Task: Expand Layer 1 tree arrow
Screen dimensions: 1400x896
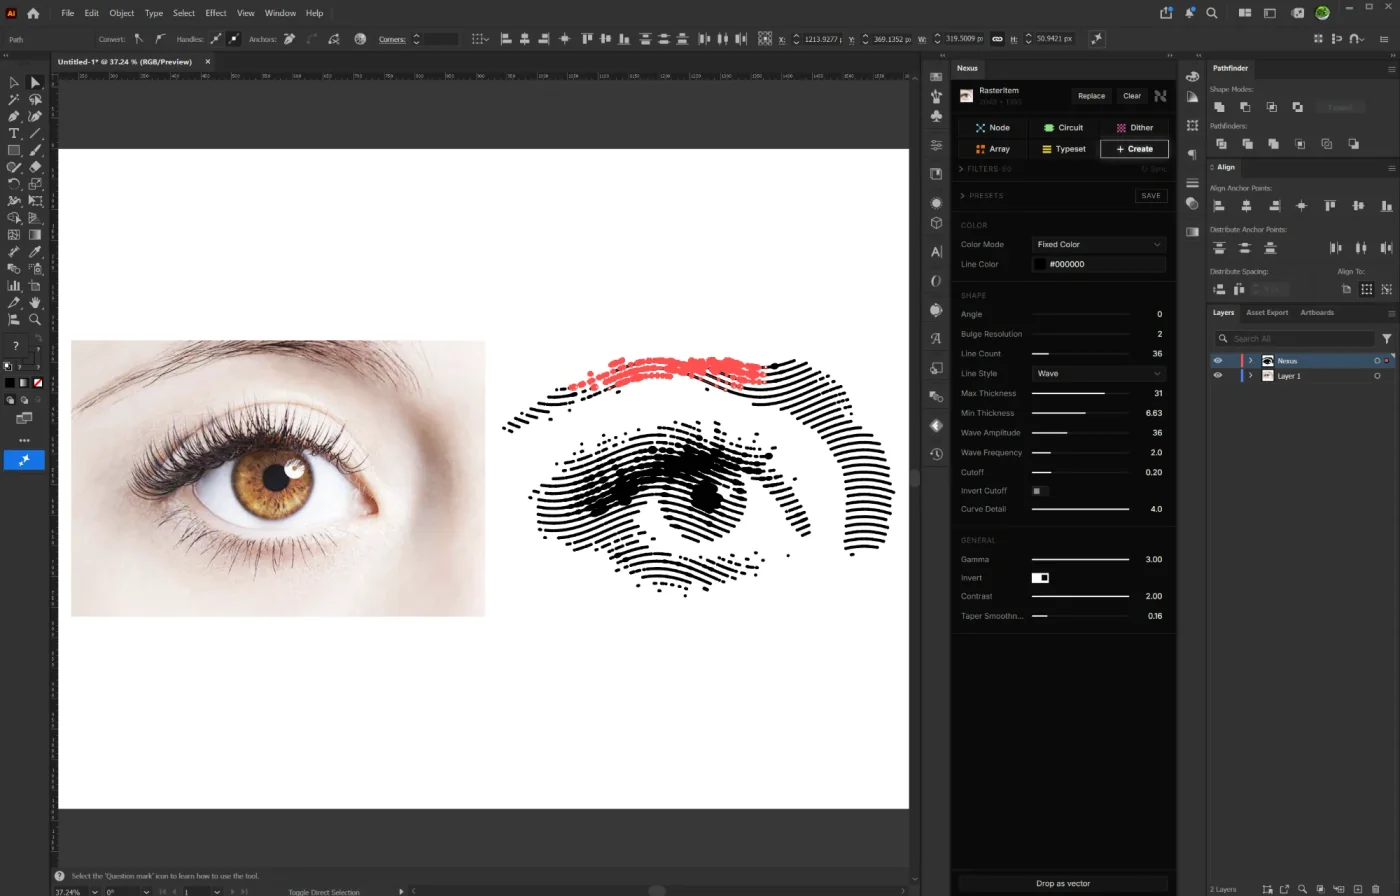Action: 1250,376
